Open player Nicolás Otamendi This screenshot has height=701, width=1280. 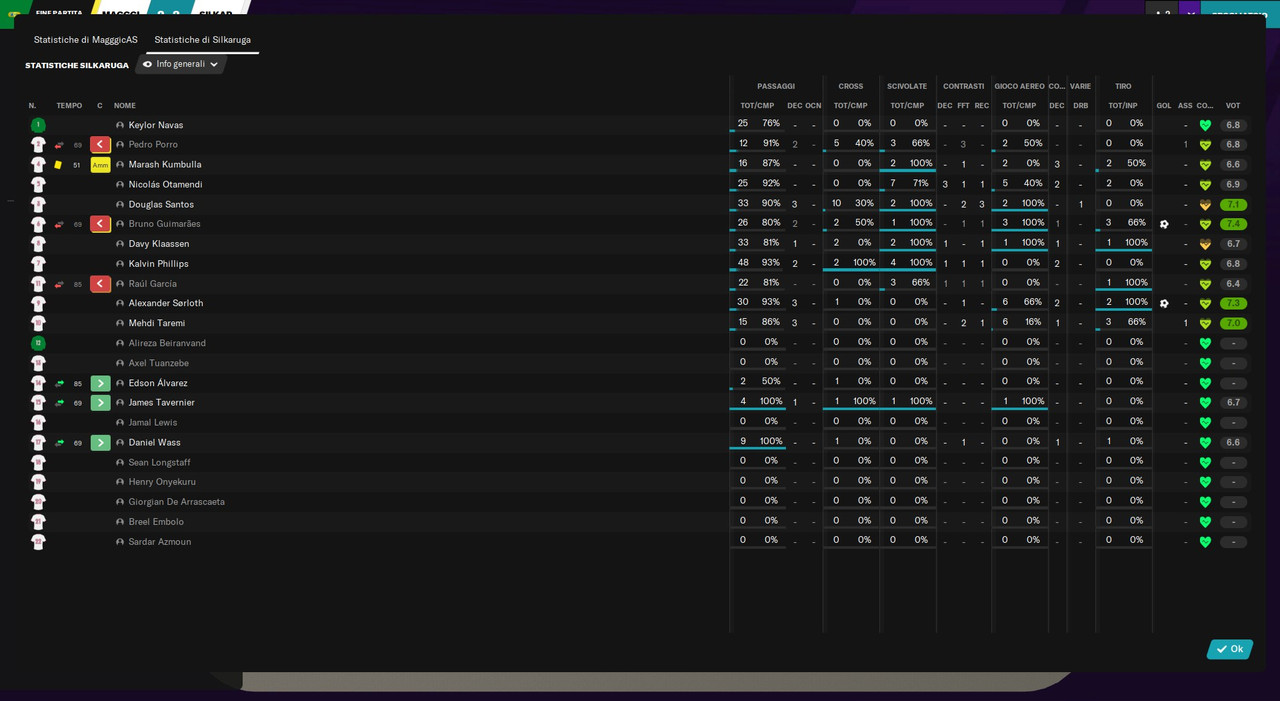(x=165, y=185)
